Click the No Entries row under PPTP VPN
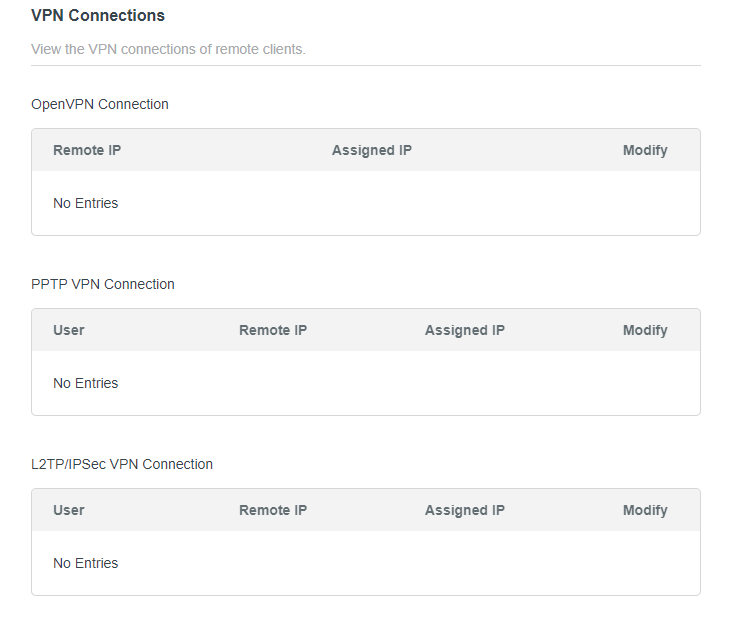The image size is (742, 624). coord(86,383)
